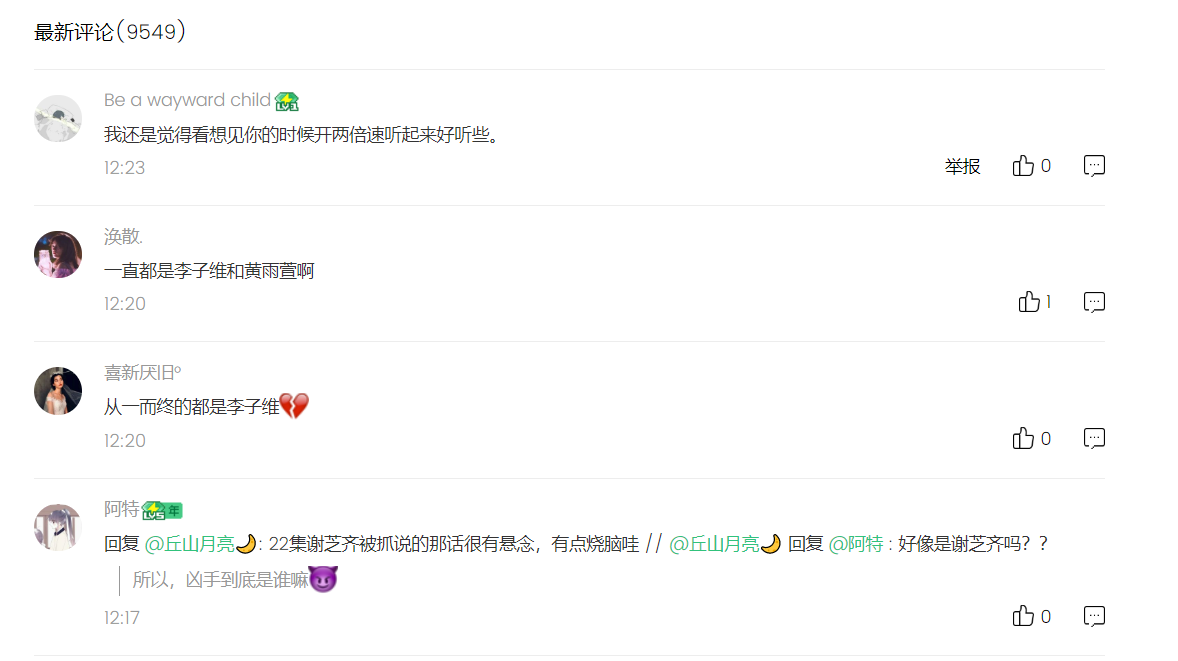Like the comment by Be a wayward child
1178x661 pixels.
coord(1023,165)
